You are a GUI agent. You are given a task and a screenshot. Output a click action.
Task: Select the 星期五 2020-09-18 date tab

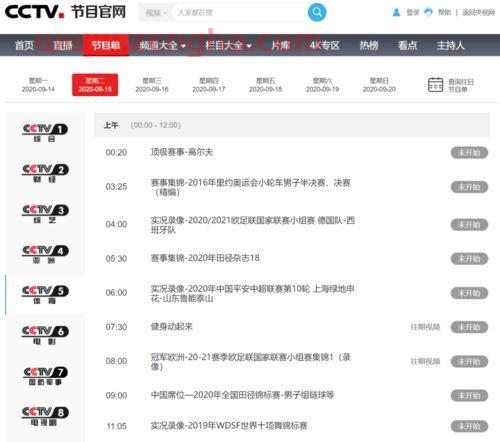265,85
